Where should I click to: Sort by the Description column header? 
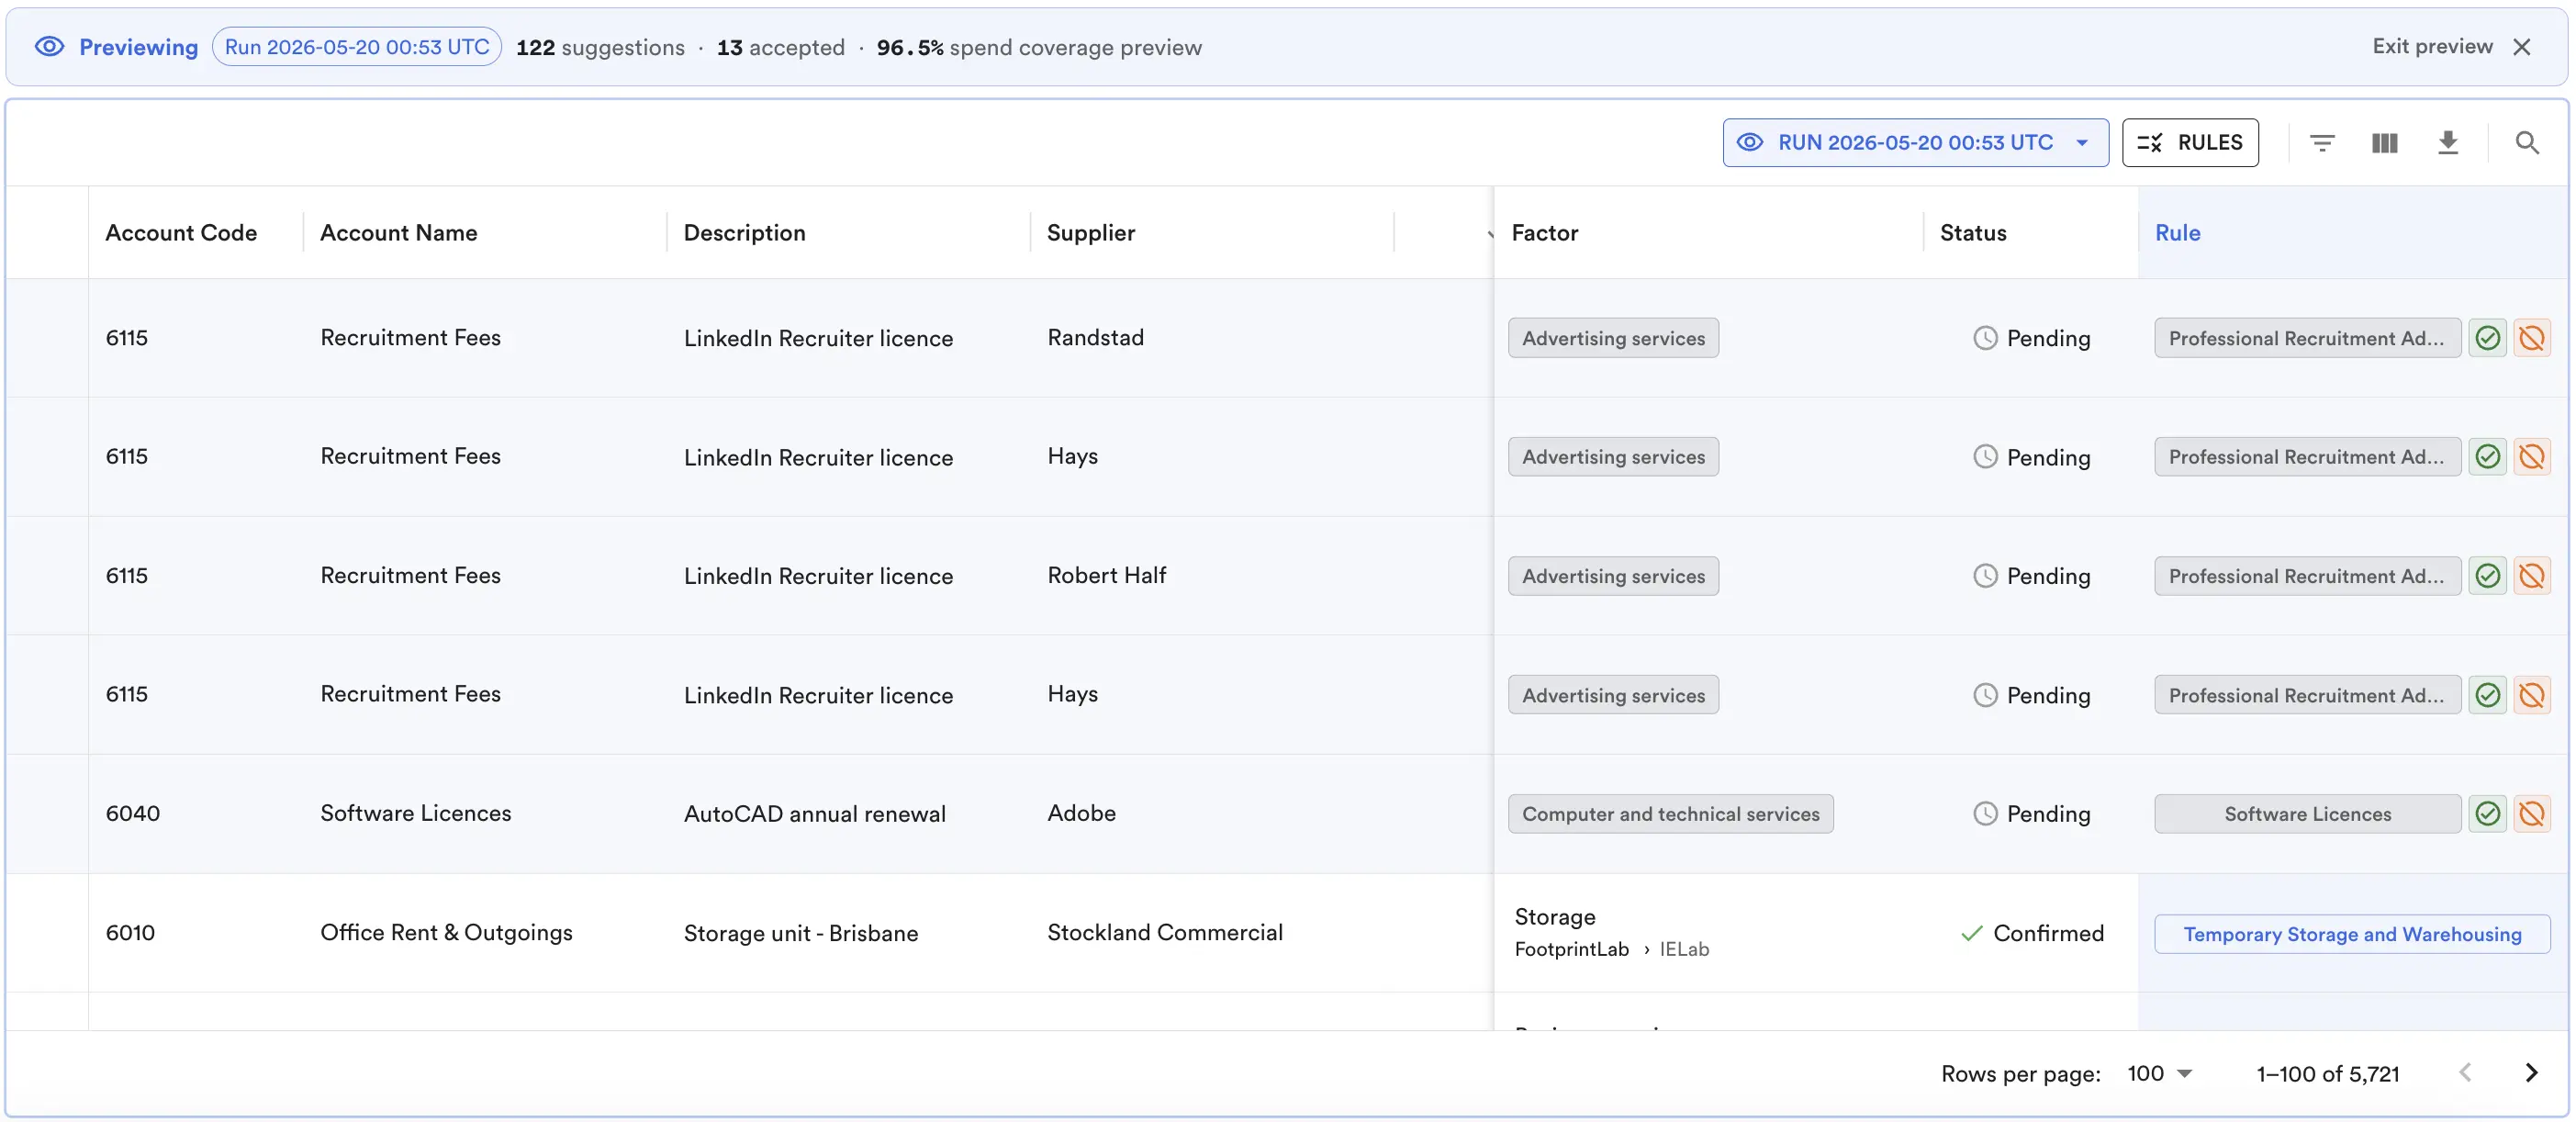click(x=744, y=233)
